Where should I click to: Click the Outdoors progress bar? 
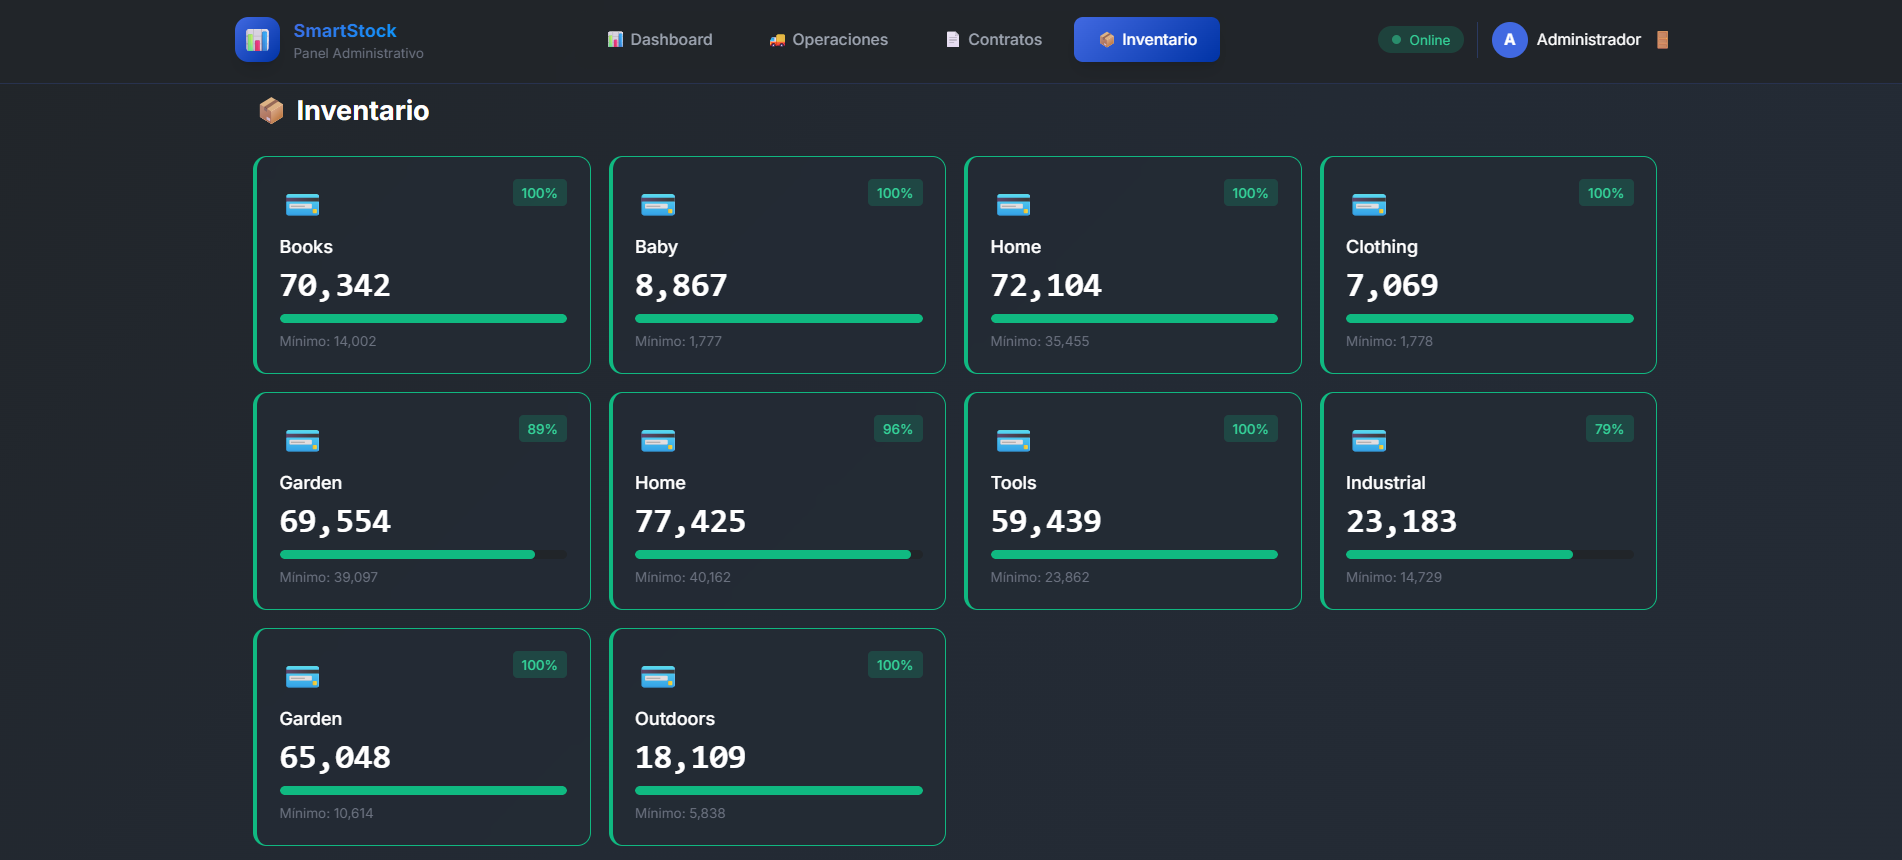coord(778,791)
